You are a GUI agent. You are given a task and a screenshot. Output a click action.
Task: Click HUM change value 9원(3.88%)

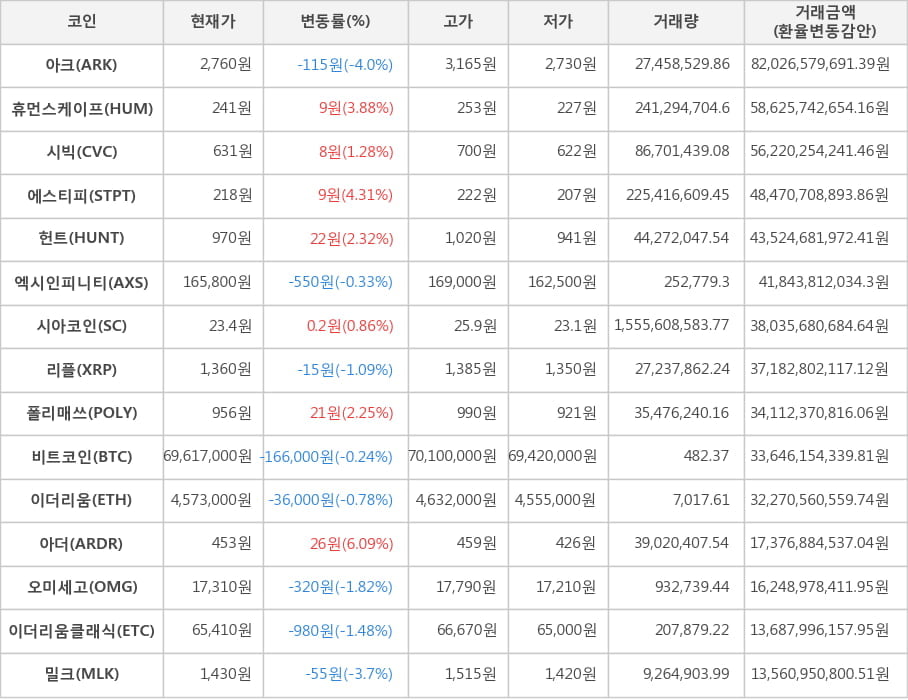(356, 108)
